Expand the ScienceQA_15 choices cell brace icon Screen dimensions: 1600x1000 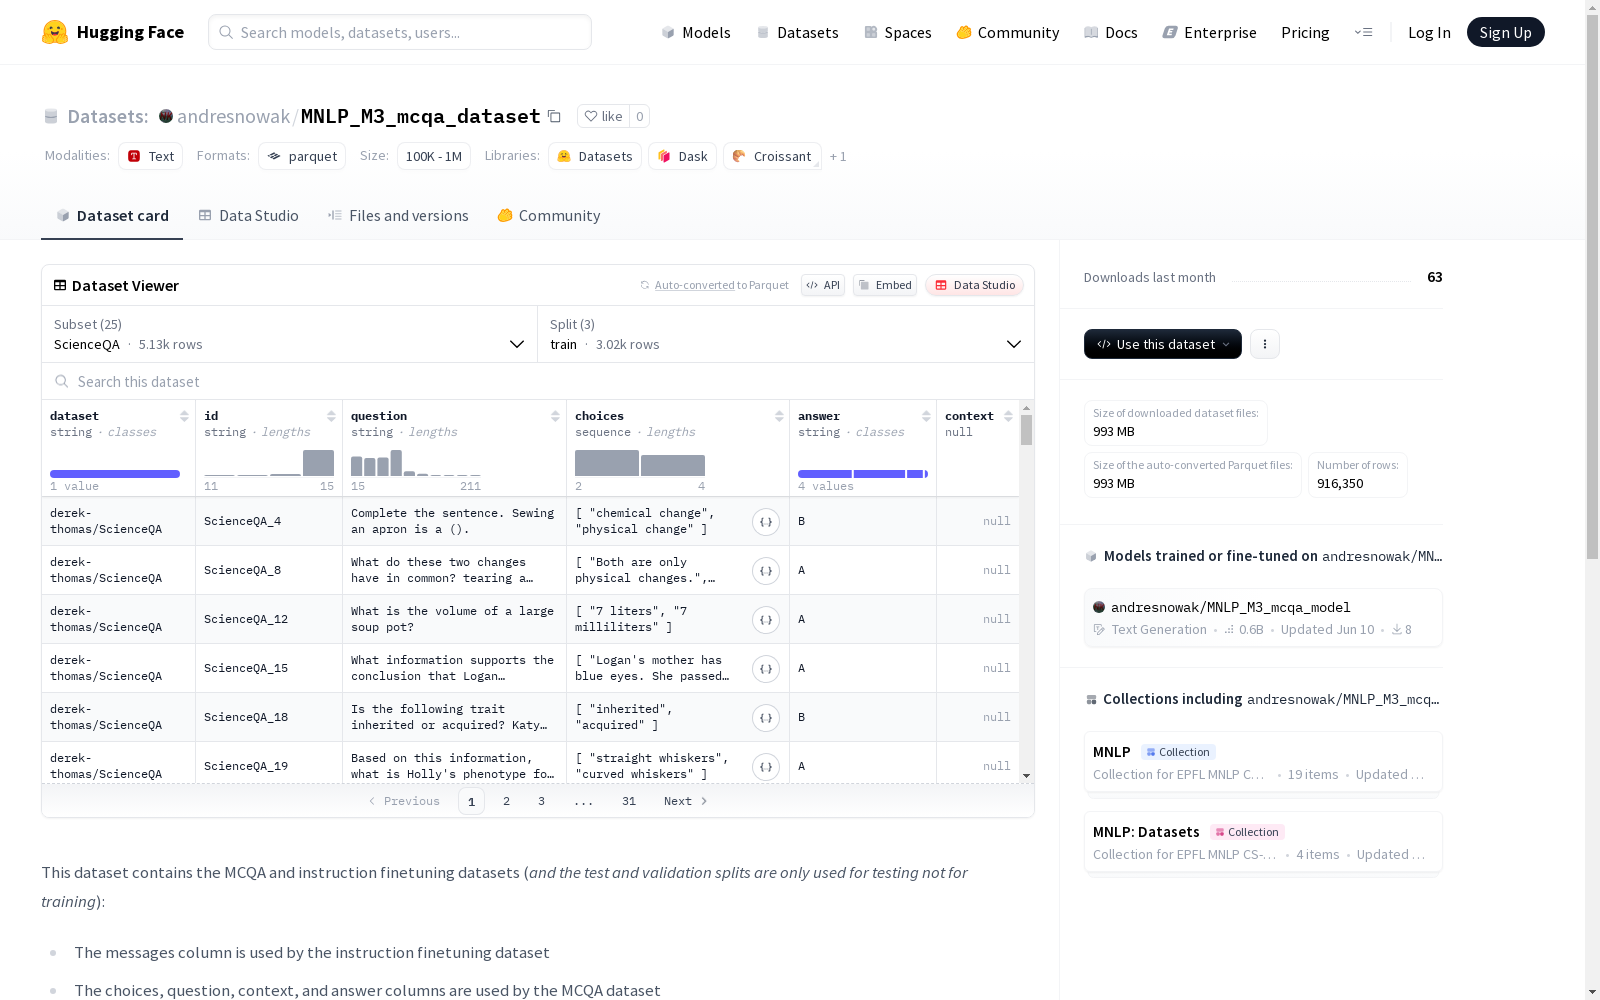(766, 668)
